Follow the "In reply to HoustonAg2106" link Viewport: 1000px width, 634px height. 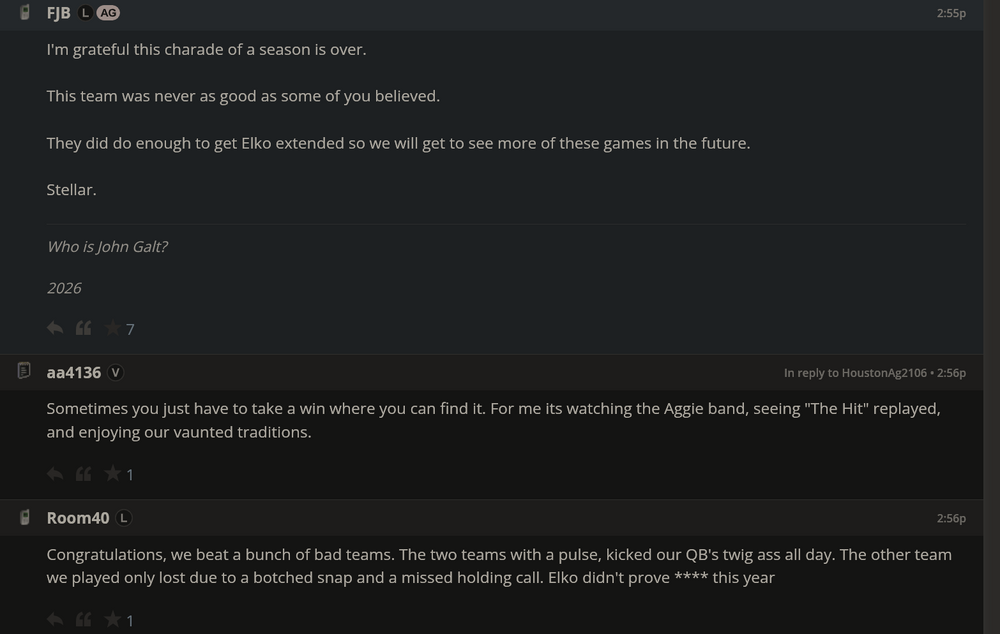(855, 373)
